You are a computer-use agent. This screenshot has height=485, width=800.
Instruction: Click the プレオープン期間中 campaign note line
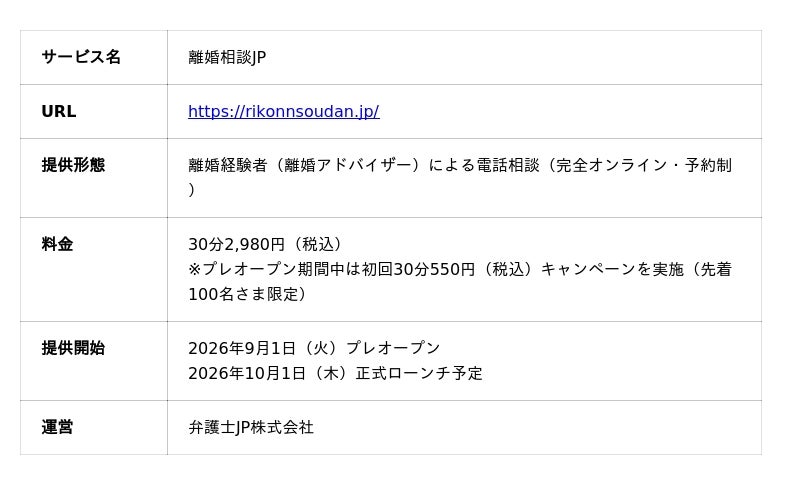(x=460, y=269)
